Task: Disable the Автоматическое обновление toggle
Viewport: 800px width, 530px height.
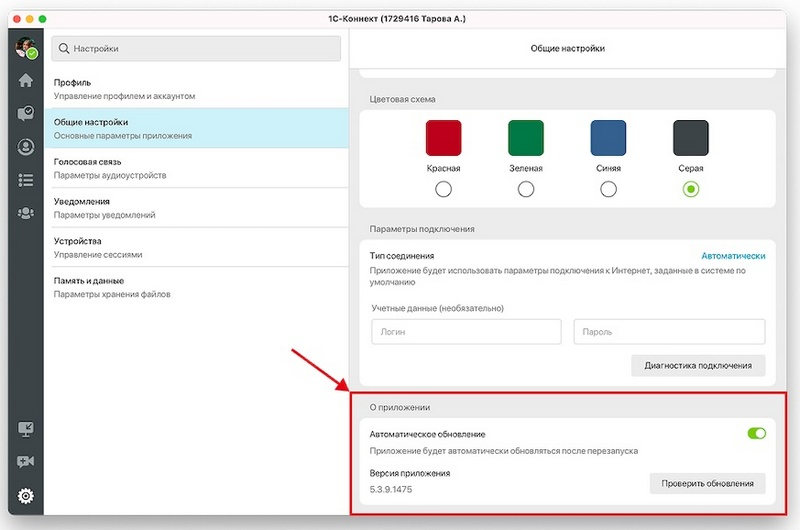Action: [x=756, y=434]
